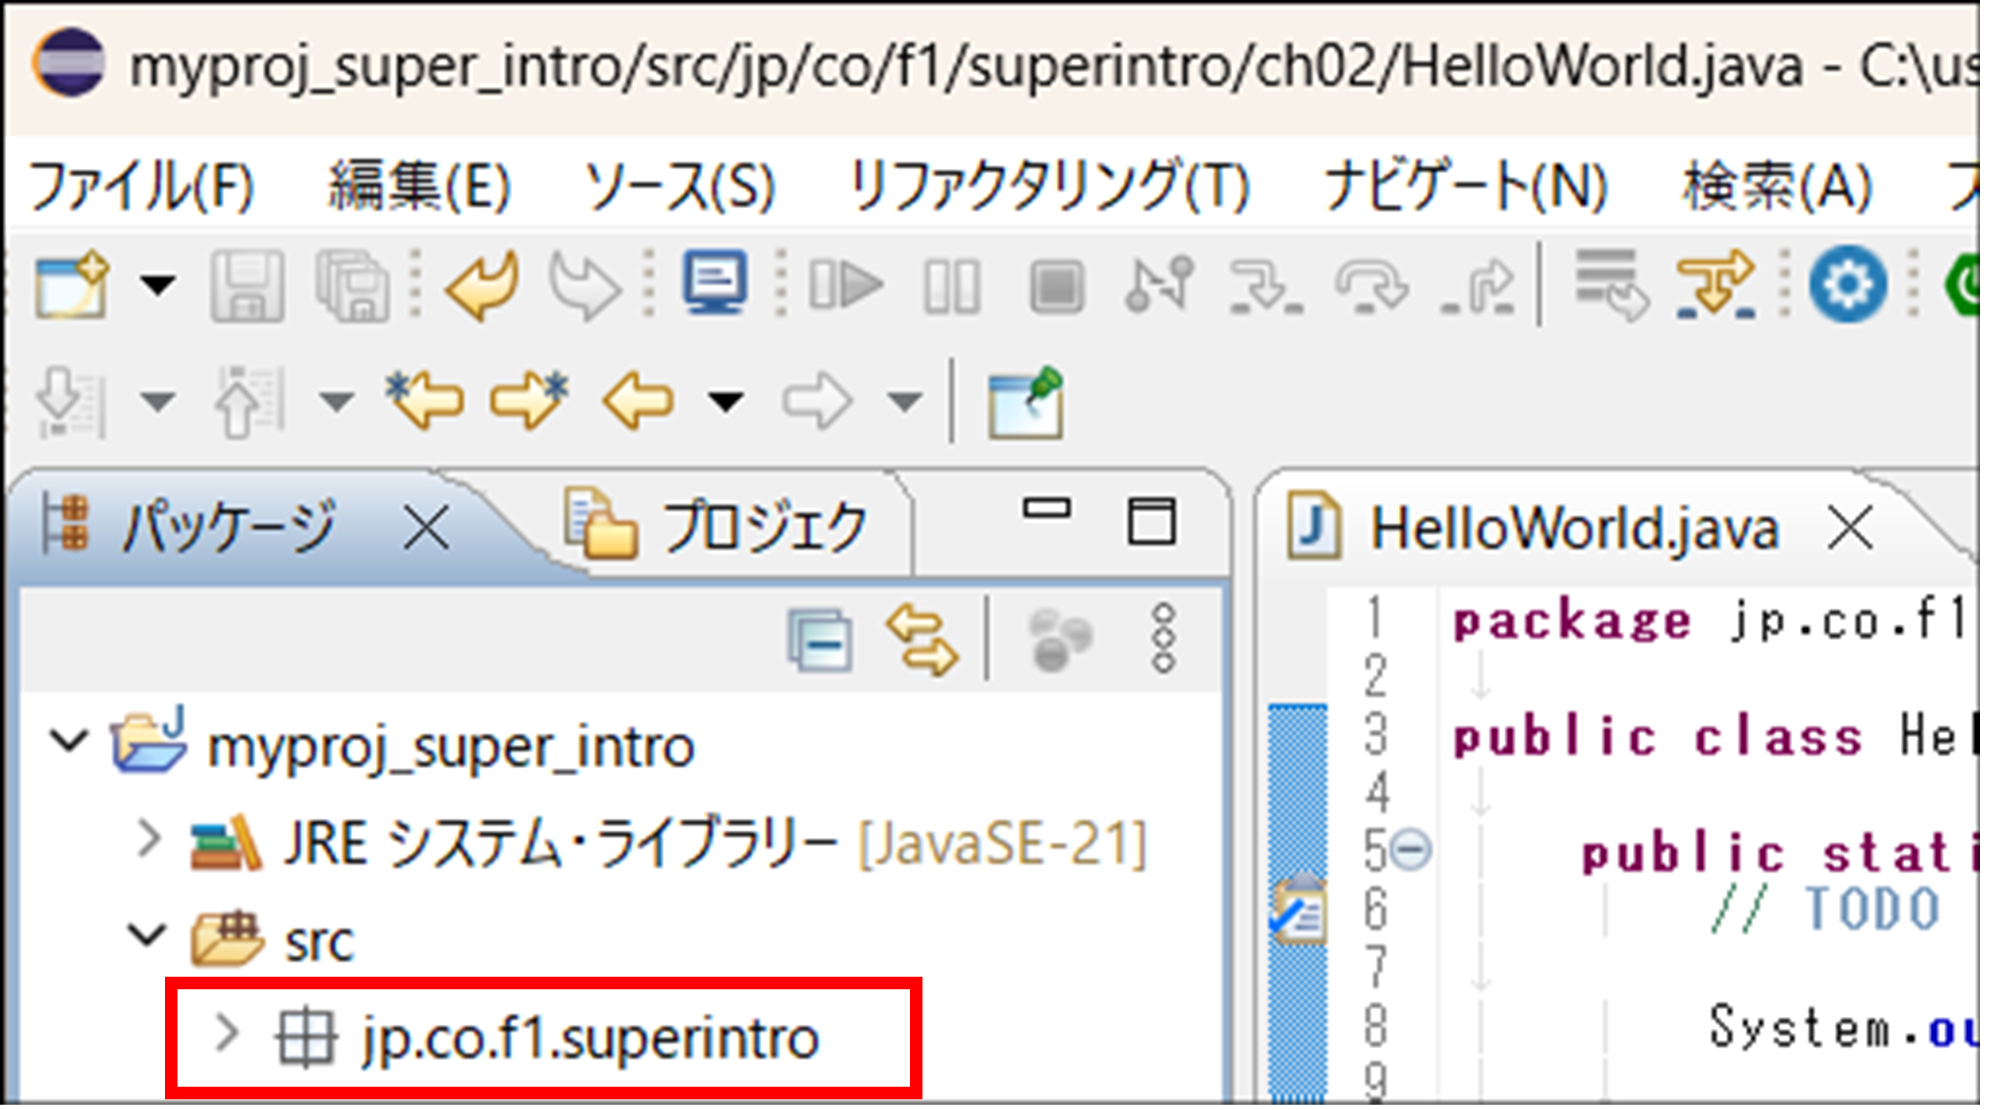Screen dimensions: 1996x1110
Task: Expand the JRE システム・ライブラリー node
Action: pos(148,839)
